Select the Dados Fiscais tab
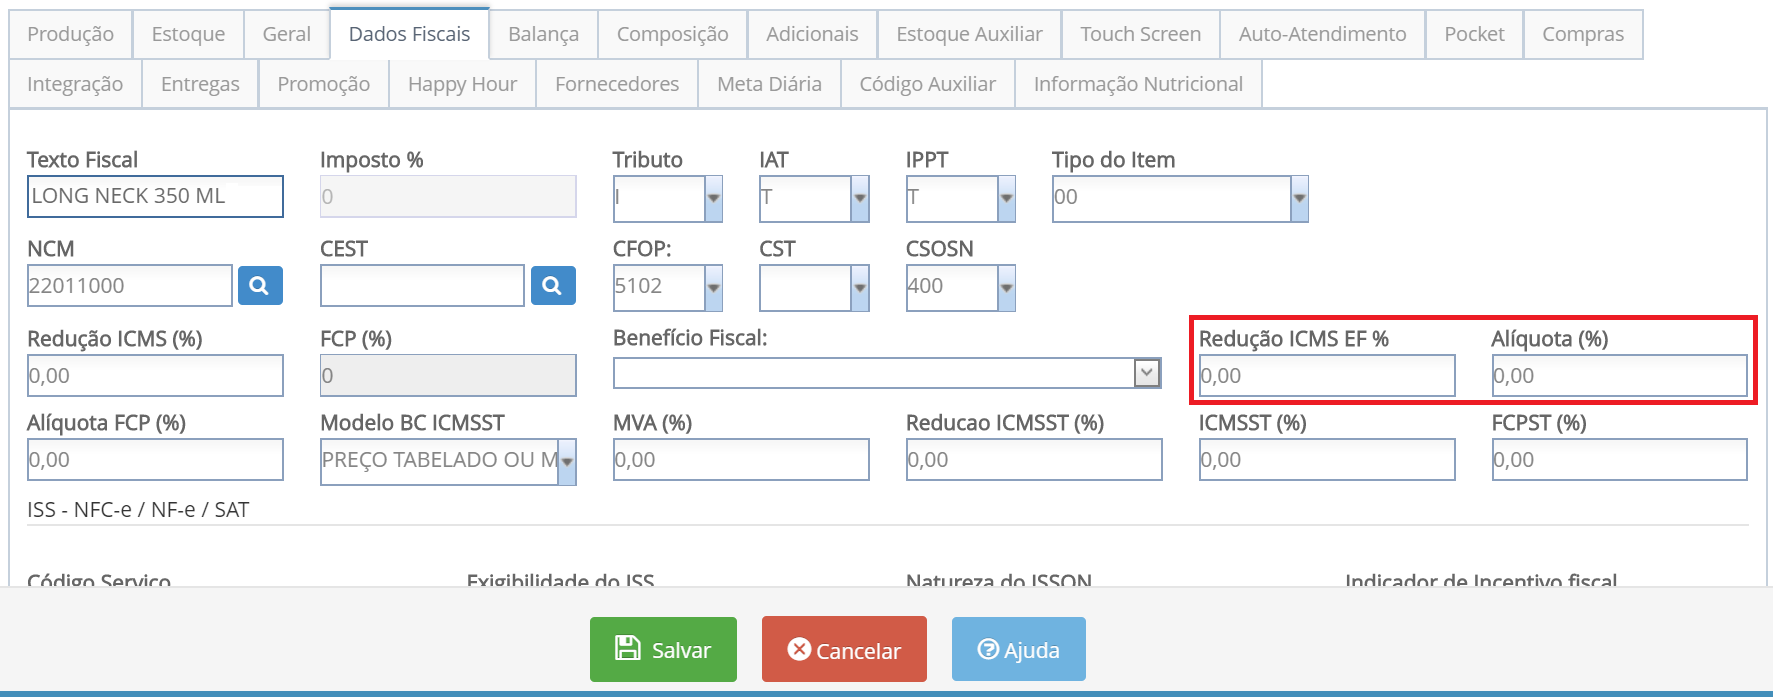The height and width of the screenshot is (697, 1773). coord(409,34)
